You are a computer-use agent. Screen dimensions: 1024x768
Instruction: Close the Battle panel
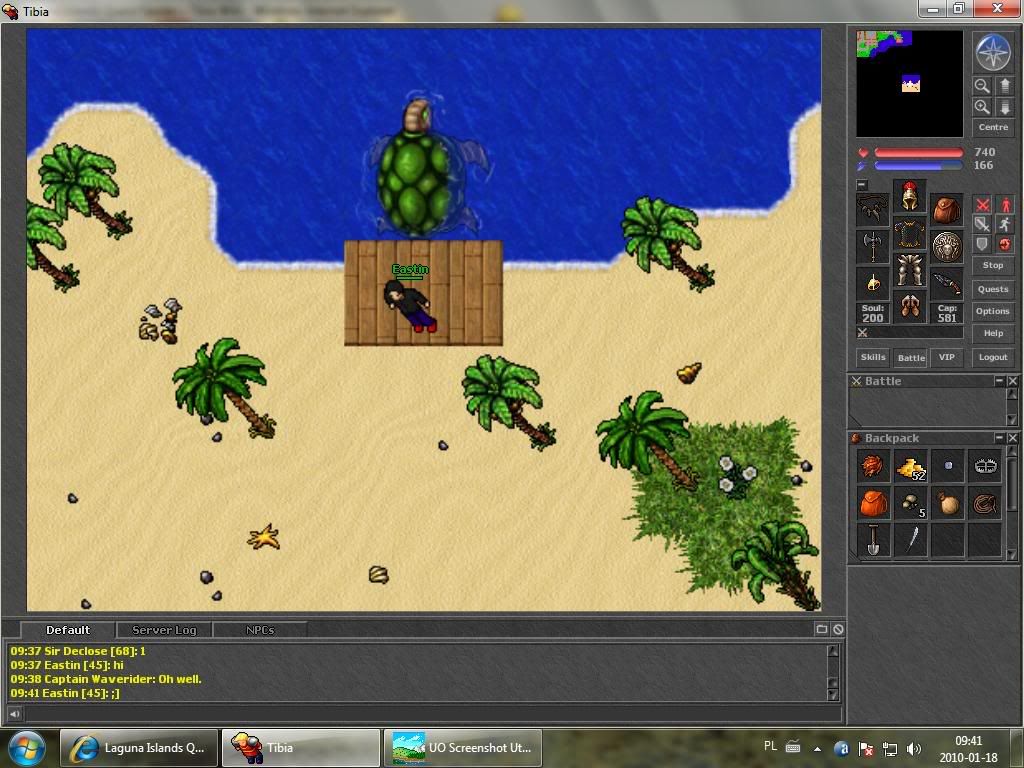pyautogui.click(x=1012, y=380)
